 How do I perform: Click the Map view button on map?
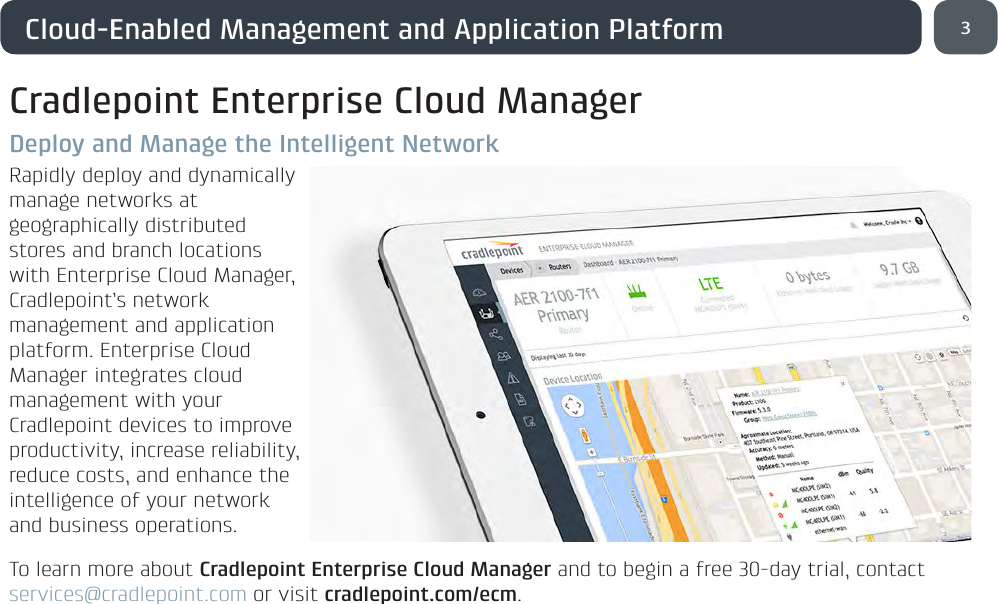click(x=954, y=352)
